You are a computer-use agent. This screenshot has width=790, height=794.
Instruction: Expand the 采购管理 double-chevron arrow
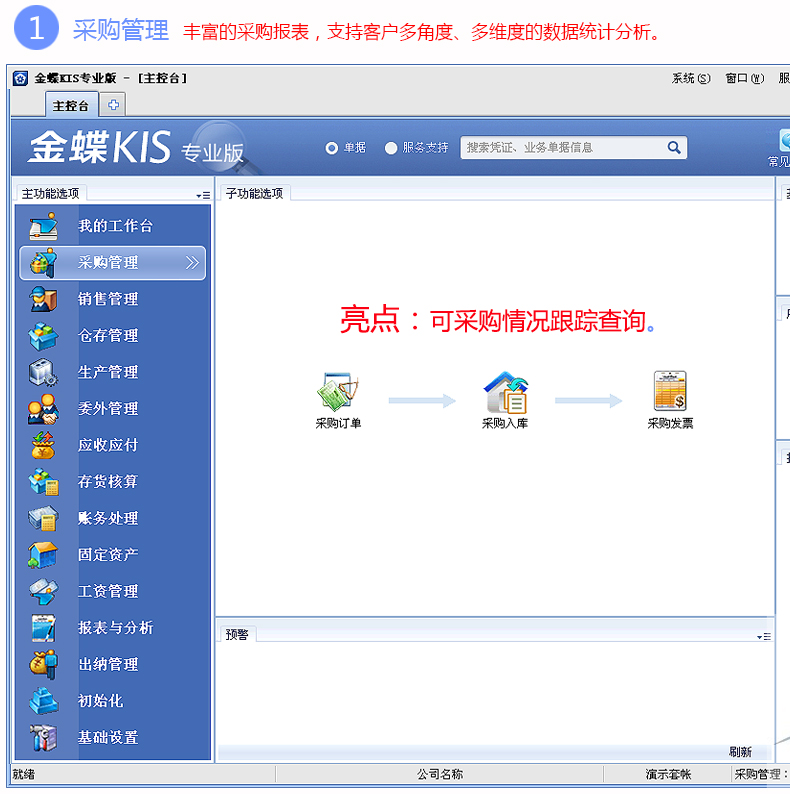pos(192,263)
